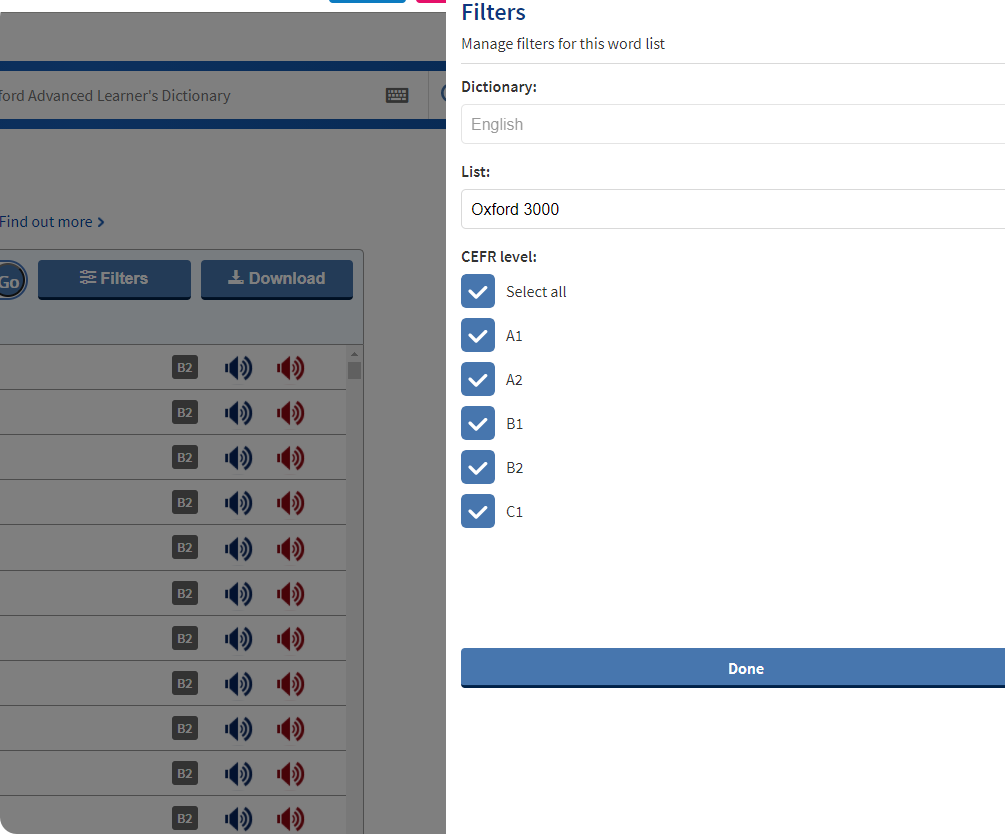Uncheck the Select all checkbox
This screenshot has width=1005, height=834.
coord(478,291)
